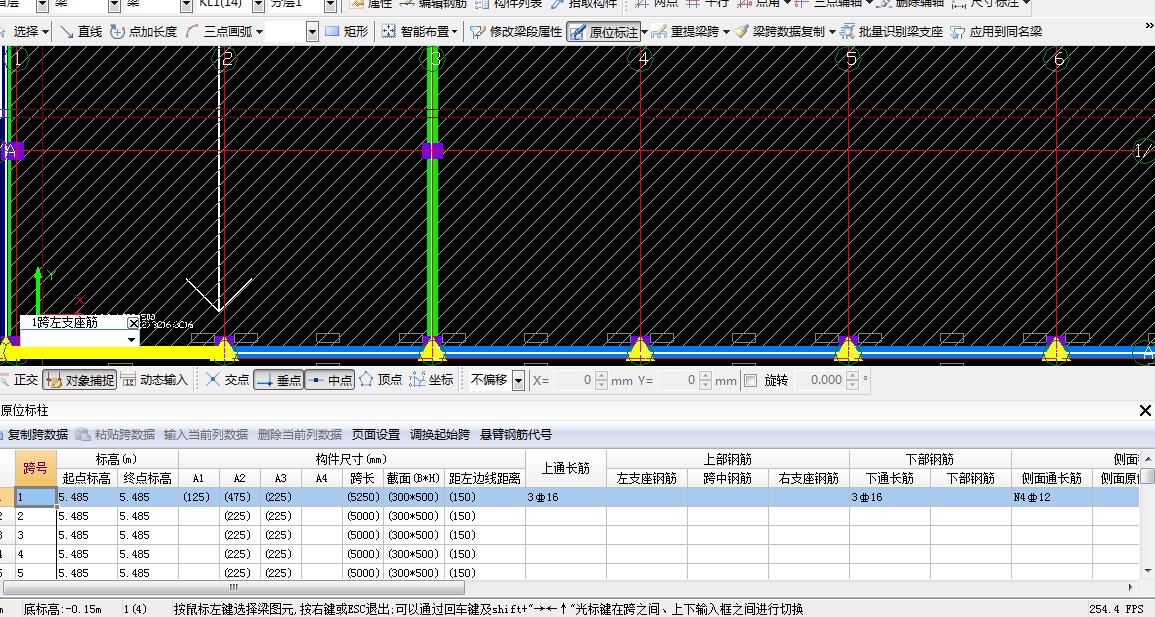Choose the 点加长度 point-plus-length tool

144,32
